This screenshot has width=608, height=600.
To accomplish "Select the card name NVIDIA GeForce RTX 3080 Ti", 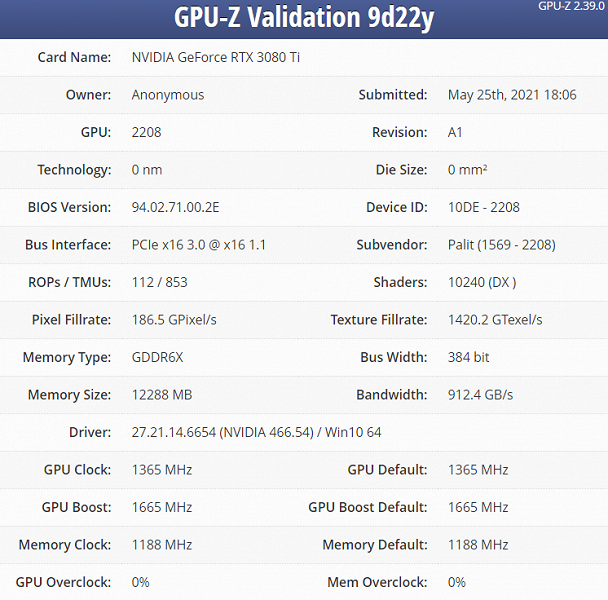I will pyautogui.click(x=216, y=57).
